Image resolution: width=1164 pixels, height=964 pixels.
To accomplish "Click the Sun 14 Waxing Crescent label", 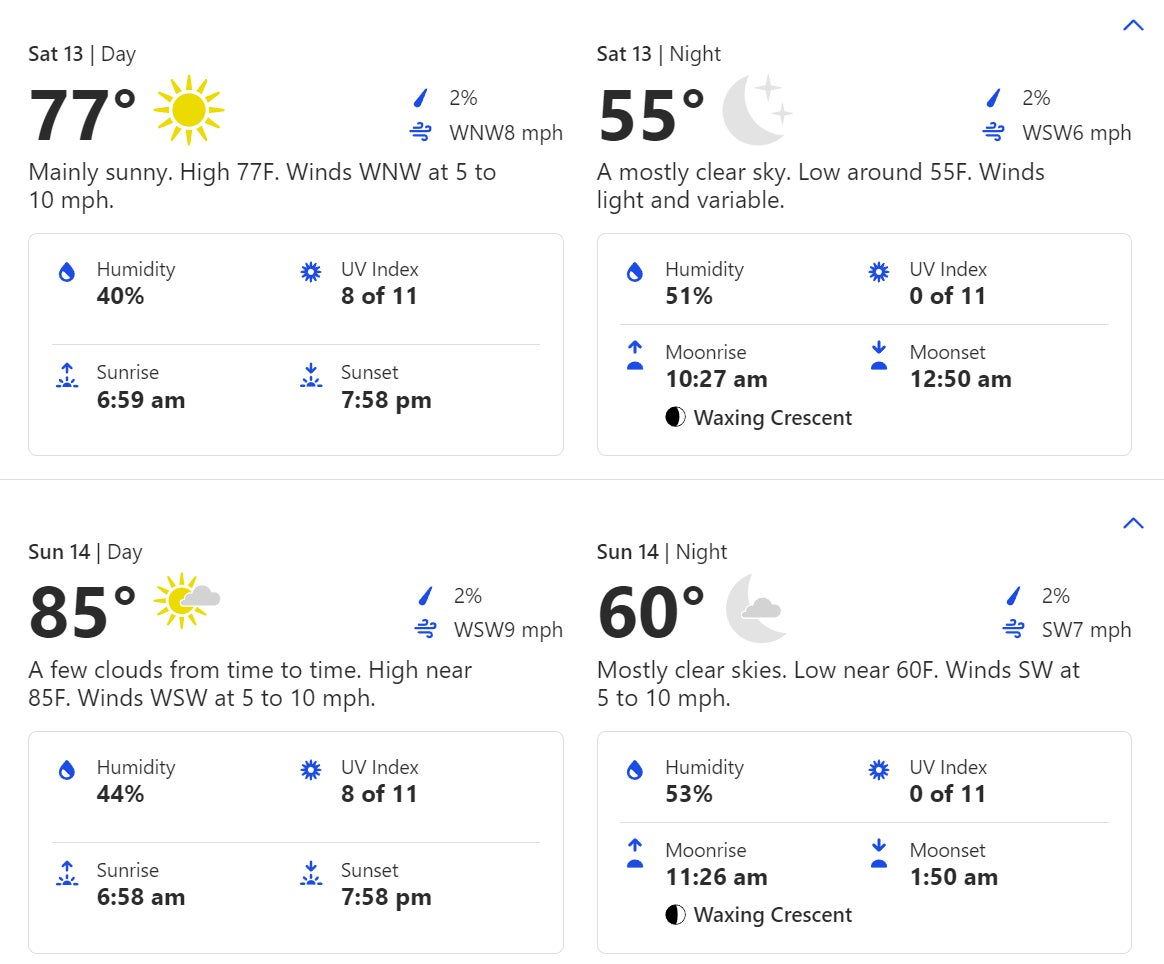I will [772, 915].
